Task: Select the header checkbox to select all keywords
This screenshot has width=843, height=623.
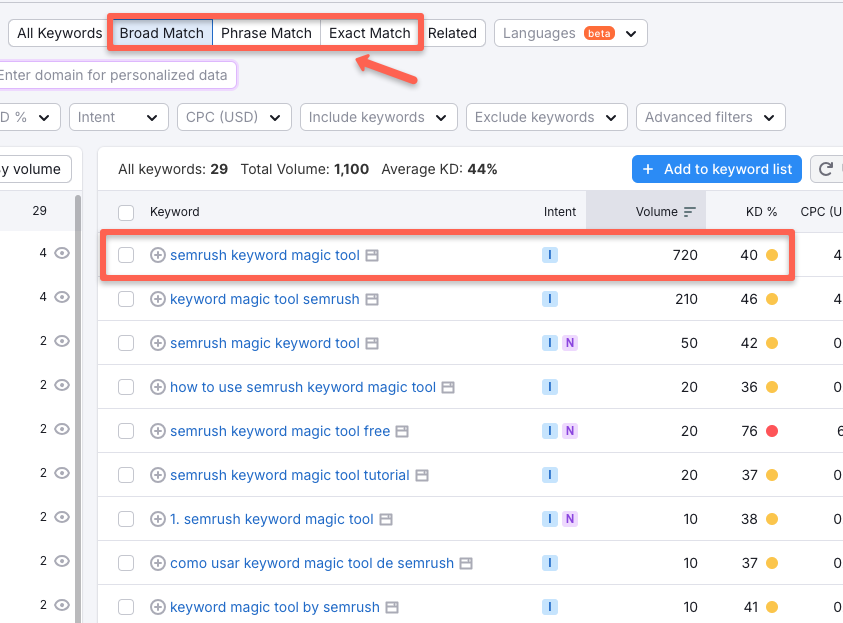Action: pyautogui.click(x=125, y=211)
